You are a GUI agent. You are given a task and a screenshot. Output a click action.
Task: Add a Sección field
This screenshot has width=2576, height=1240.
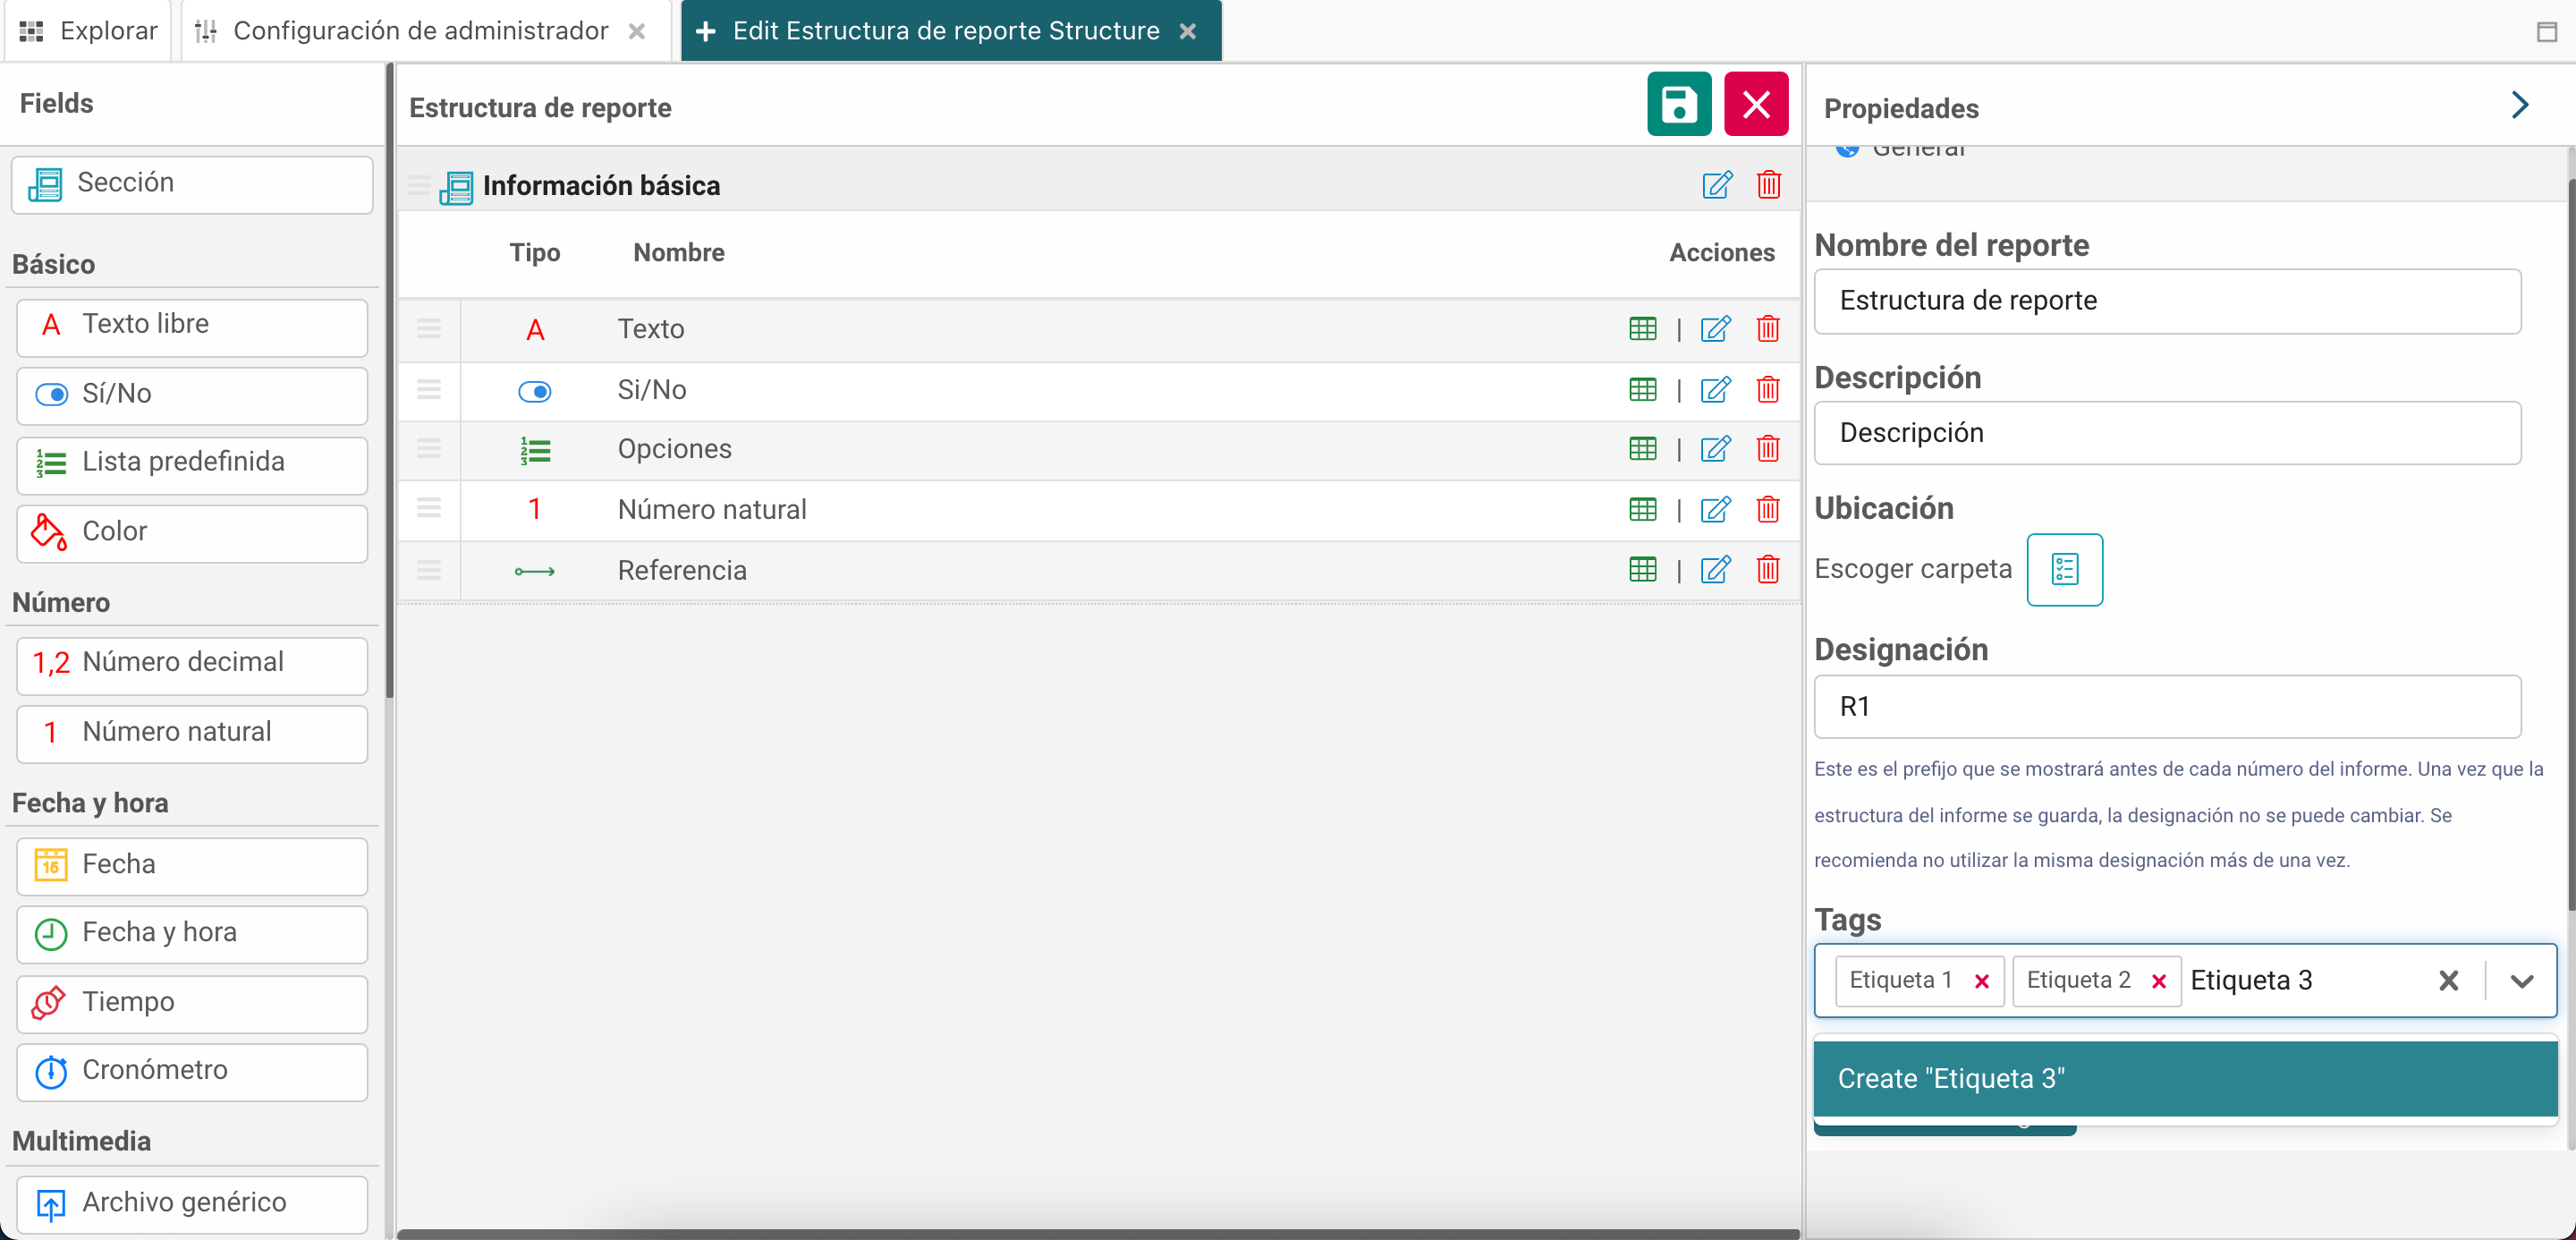point(192,184)
